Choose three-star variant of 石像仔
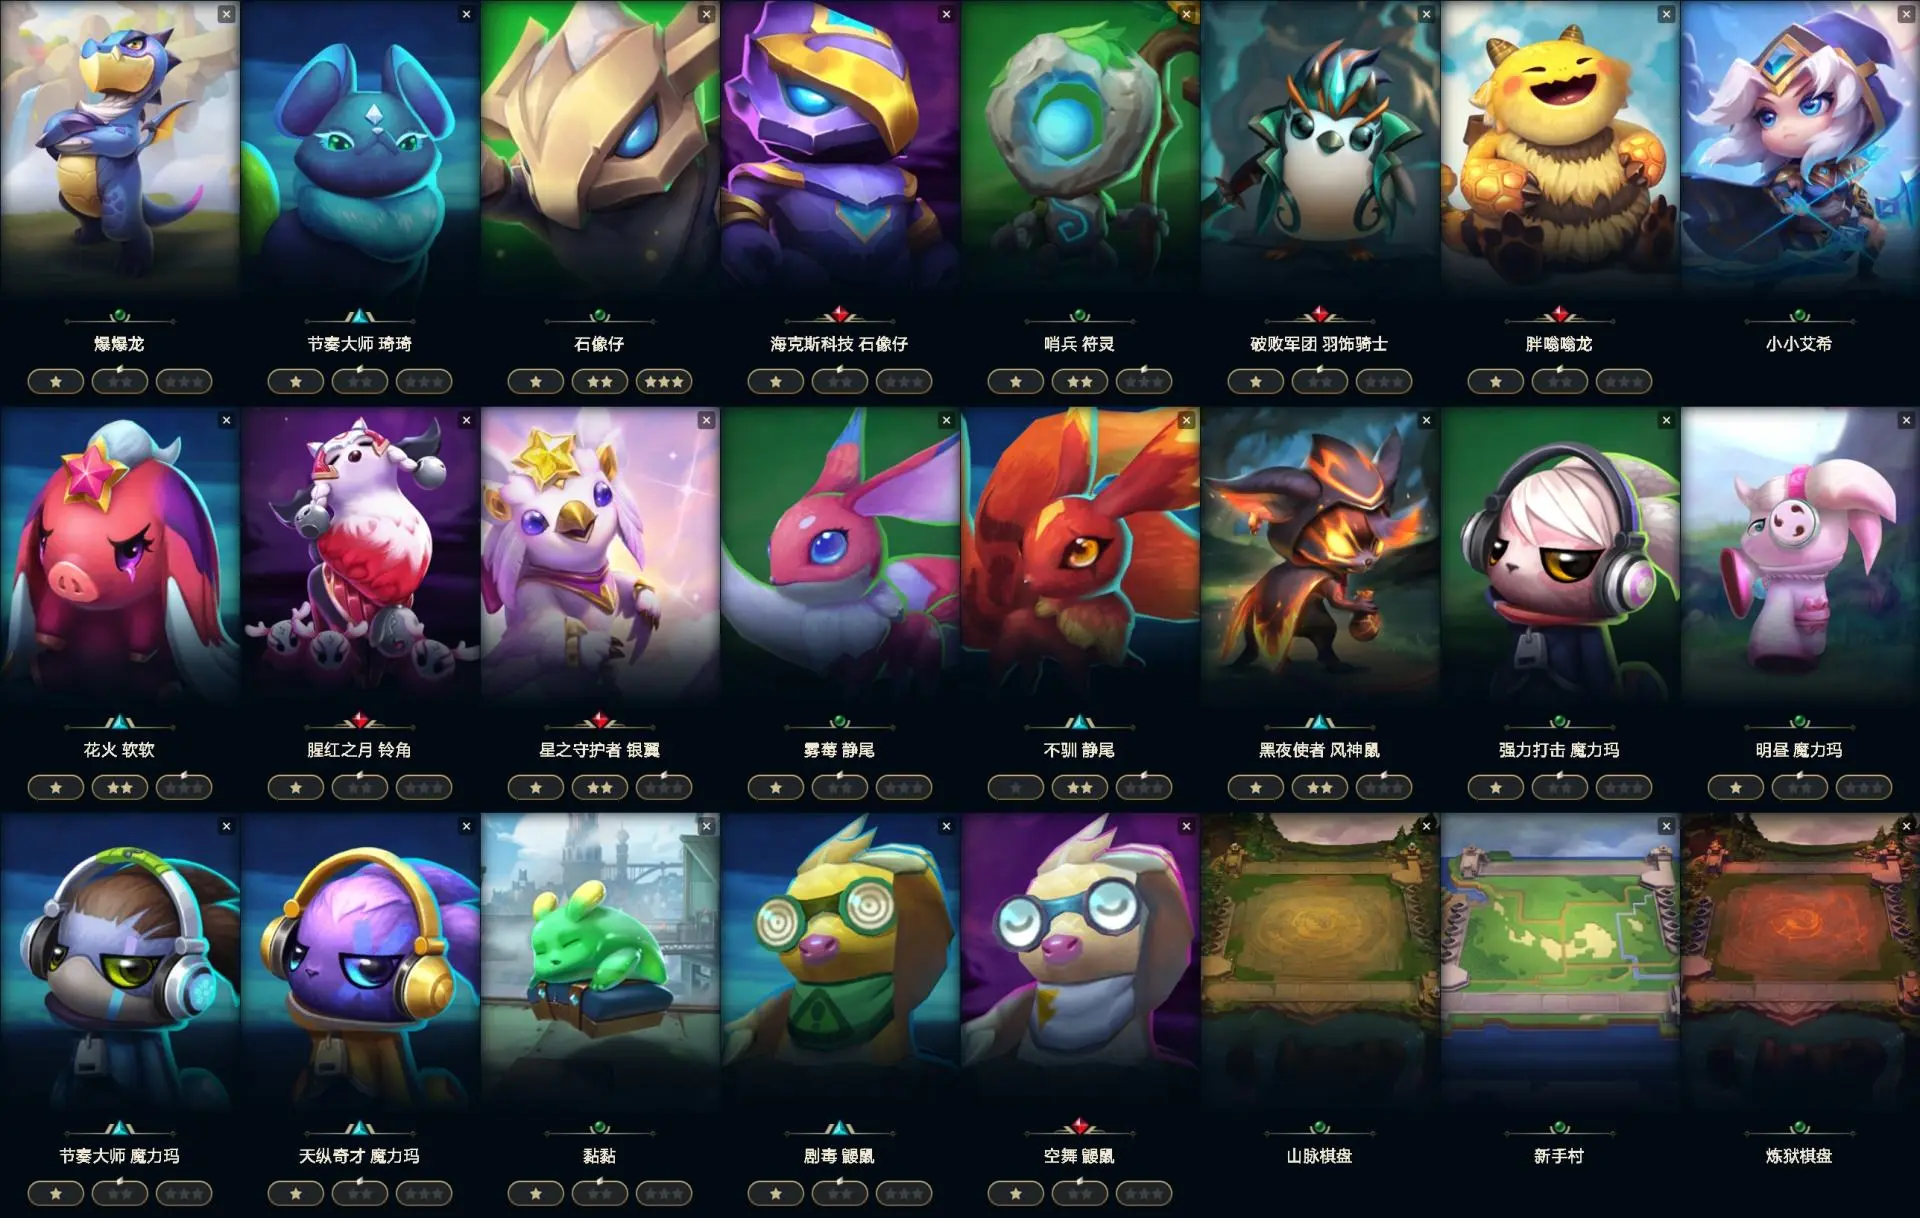Viewport: 1920px width, 1218px height. [x=664, y=381]
